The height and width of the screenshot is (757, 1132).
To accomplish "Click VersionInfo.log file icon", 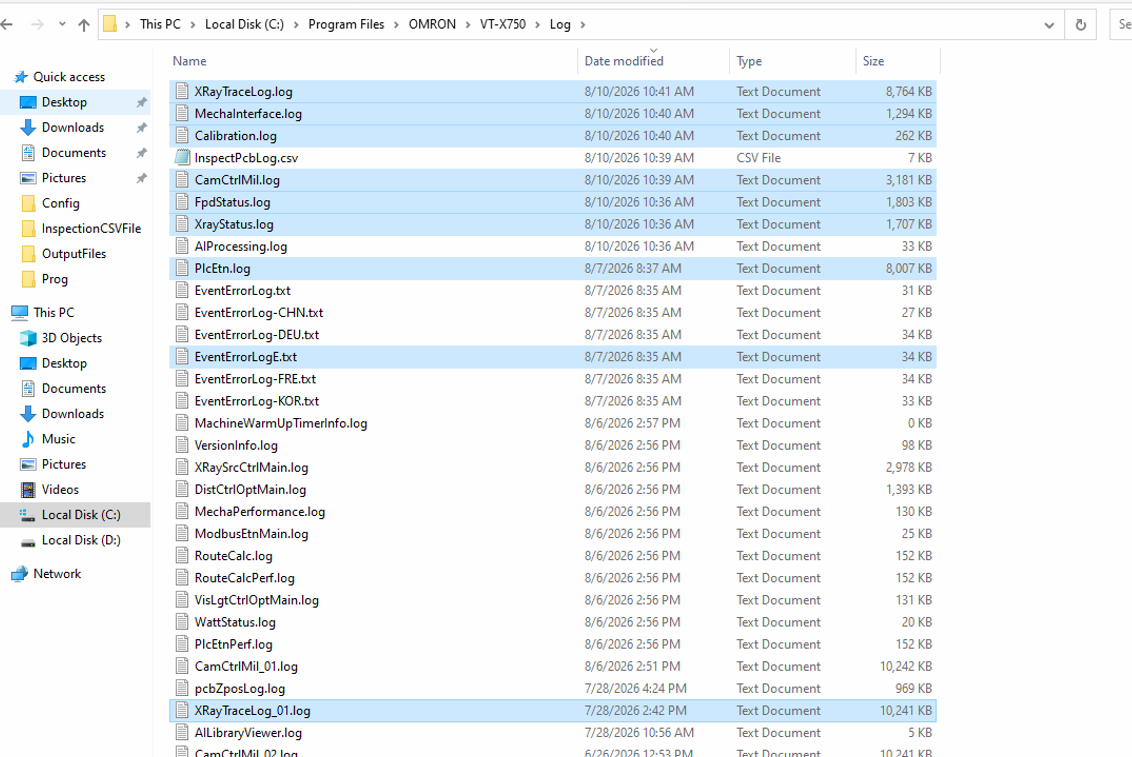I will click(x=182, y=445).
